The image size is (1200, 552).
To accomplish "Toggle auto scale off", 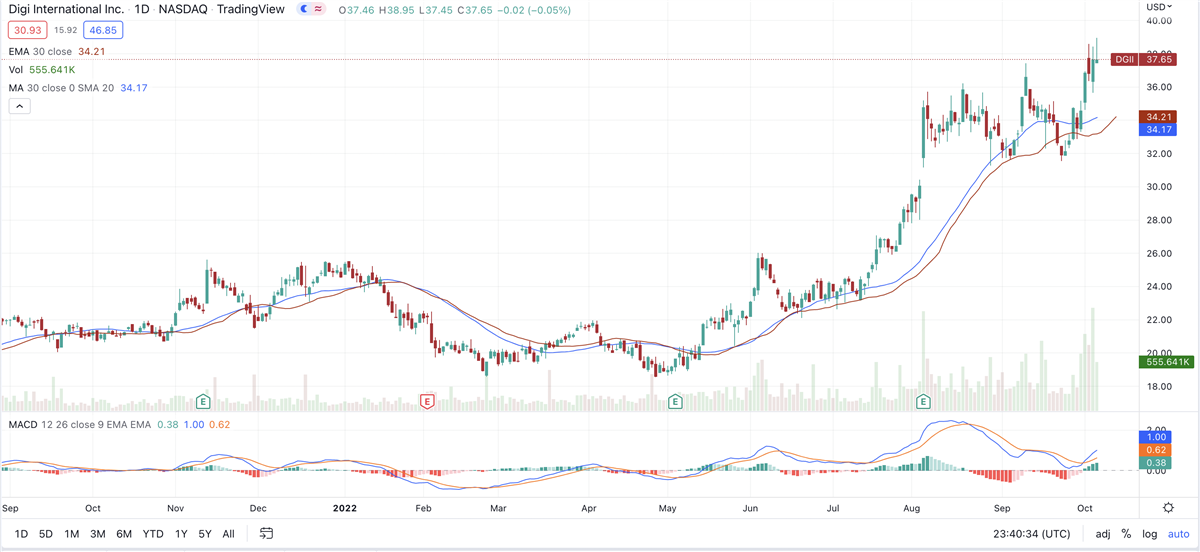I will (x=1178, y=534).
